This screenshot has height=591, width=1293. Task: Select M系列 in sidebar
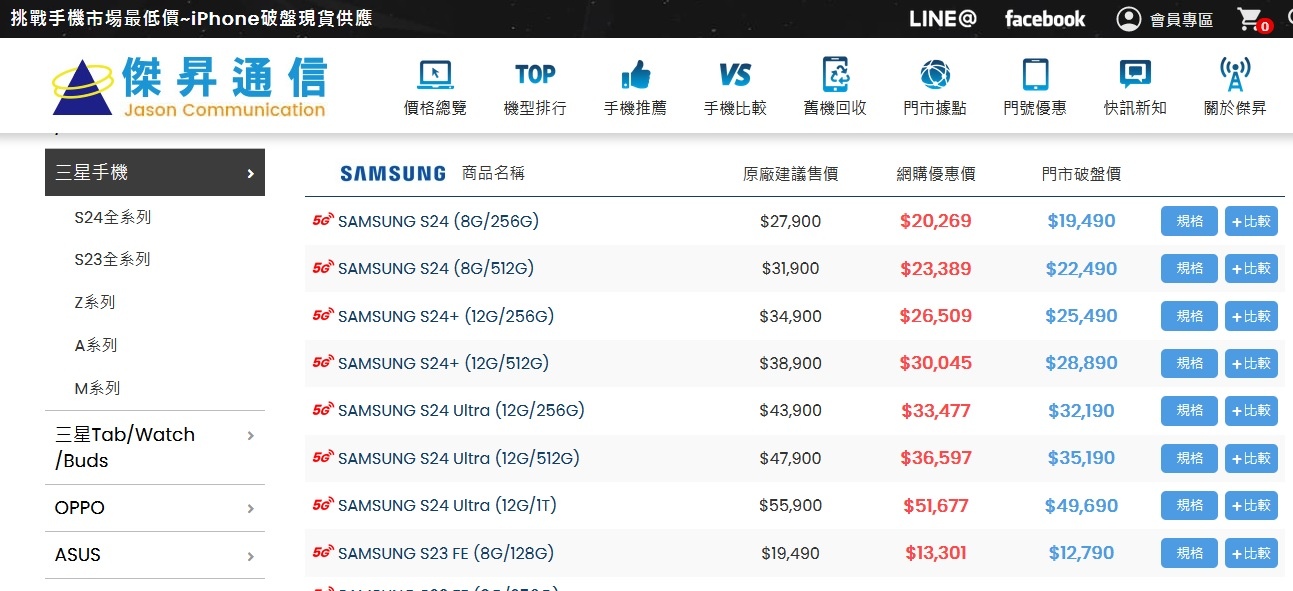(97, 388)
